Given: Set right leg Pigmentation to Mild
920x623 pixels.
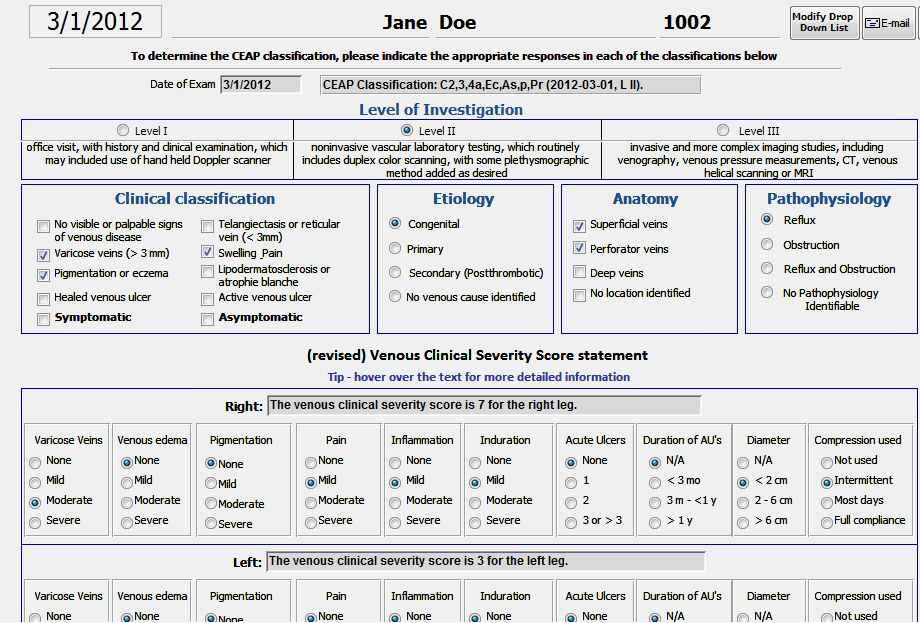Looking at the screenshot, I should click(211, 483).
